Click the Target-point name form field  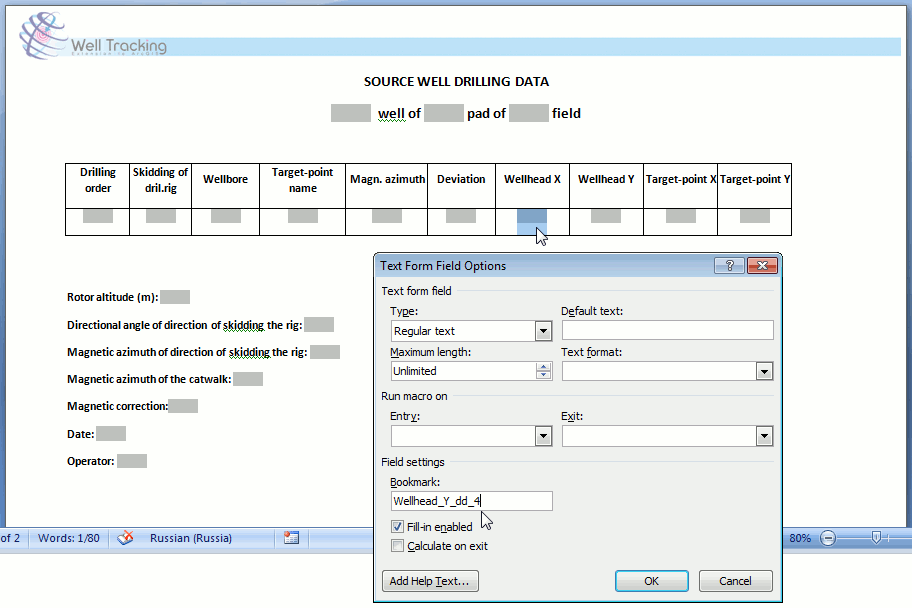click(x=302, y=216)
